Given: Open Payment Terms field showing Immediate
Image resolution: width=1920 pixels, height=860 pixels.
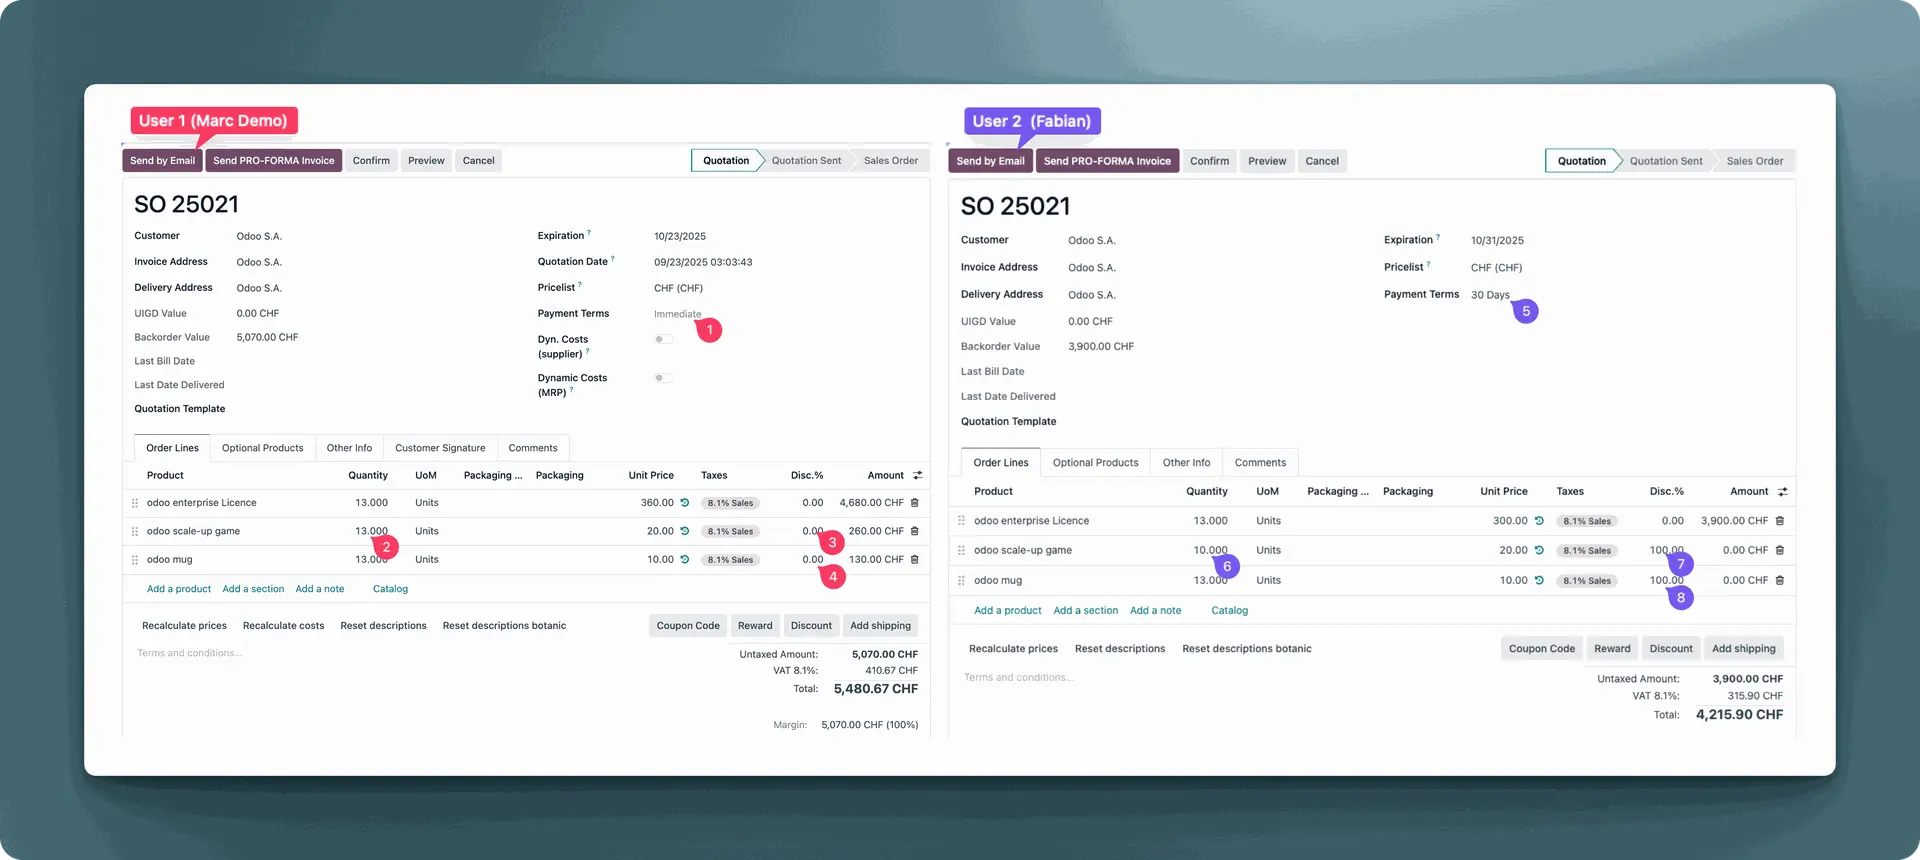Looking at the screenshot, I should tap(677, 314).
